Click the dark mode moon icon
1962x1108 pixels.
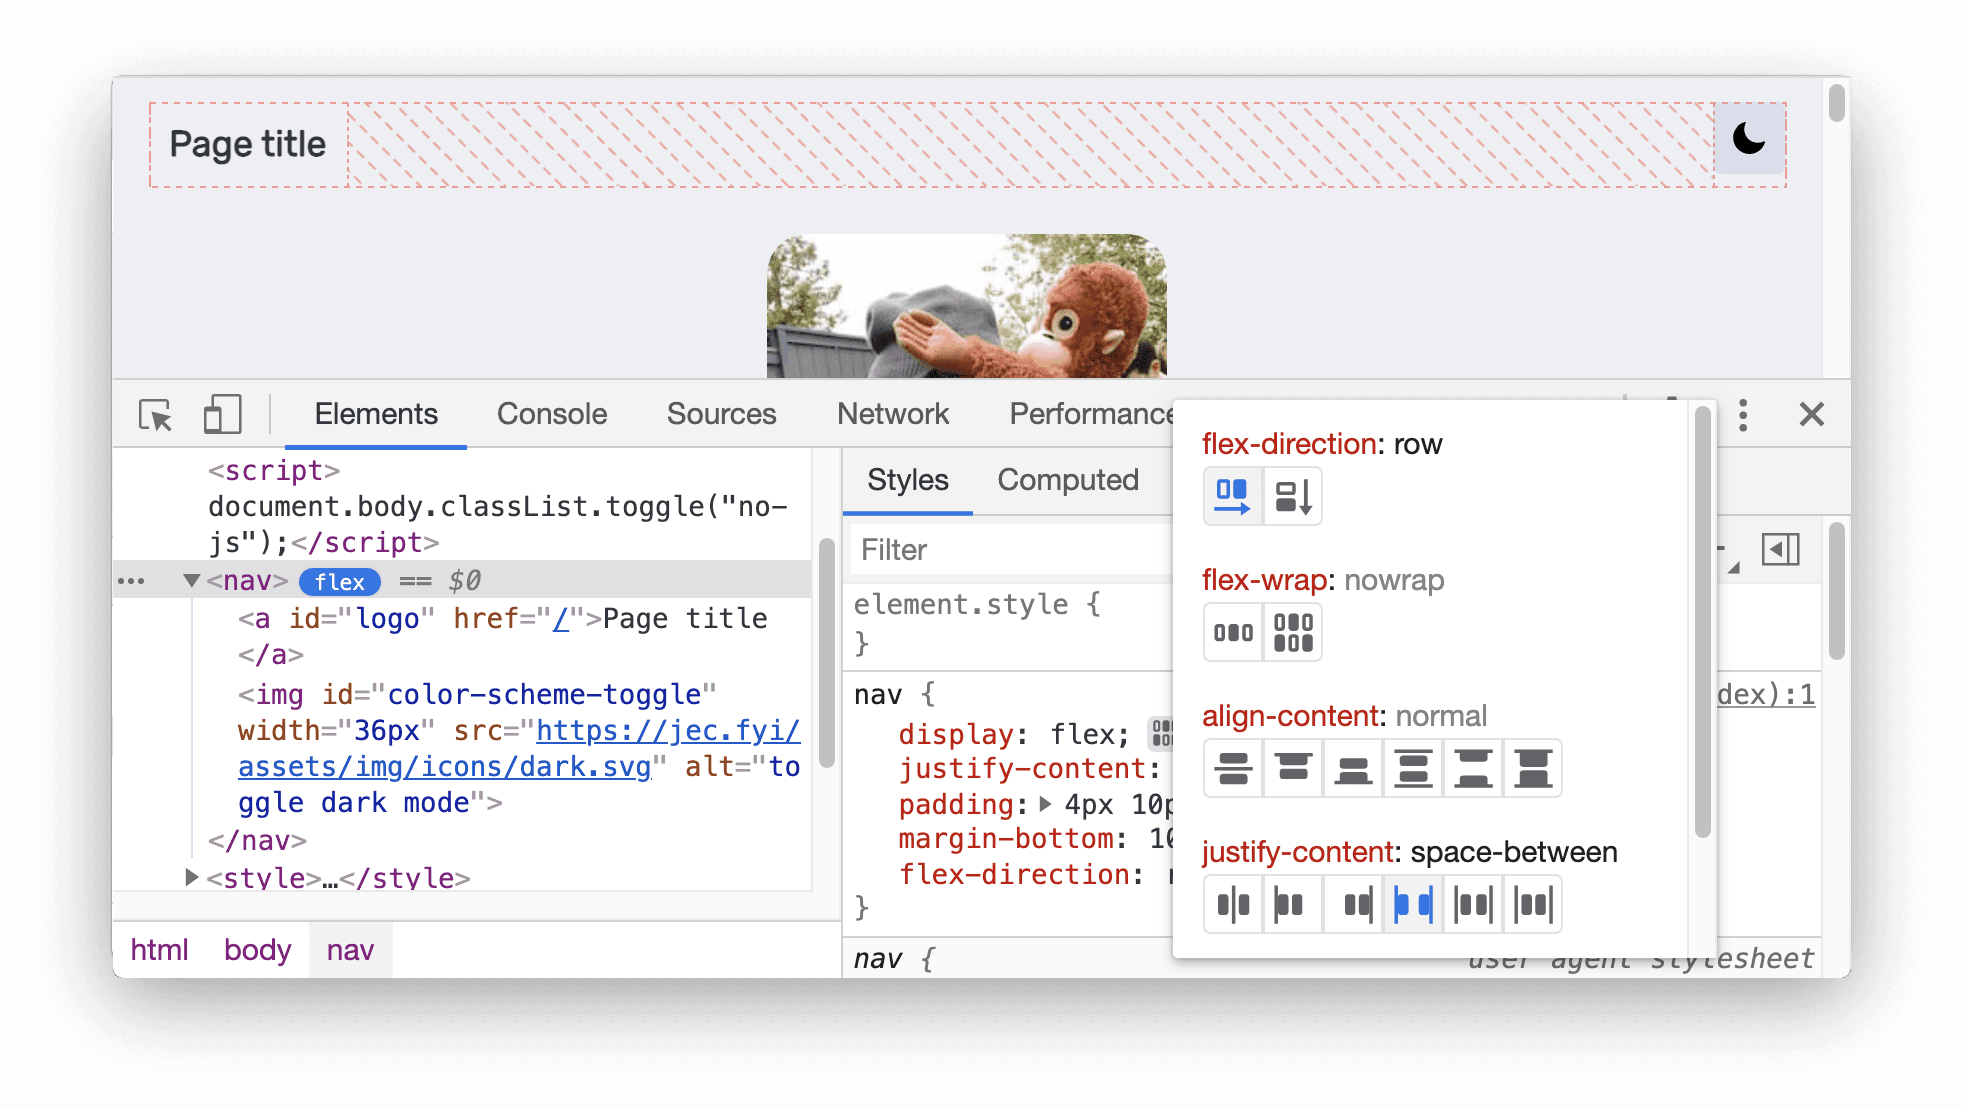tap(1749, 142)
